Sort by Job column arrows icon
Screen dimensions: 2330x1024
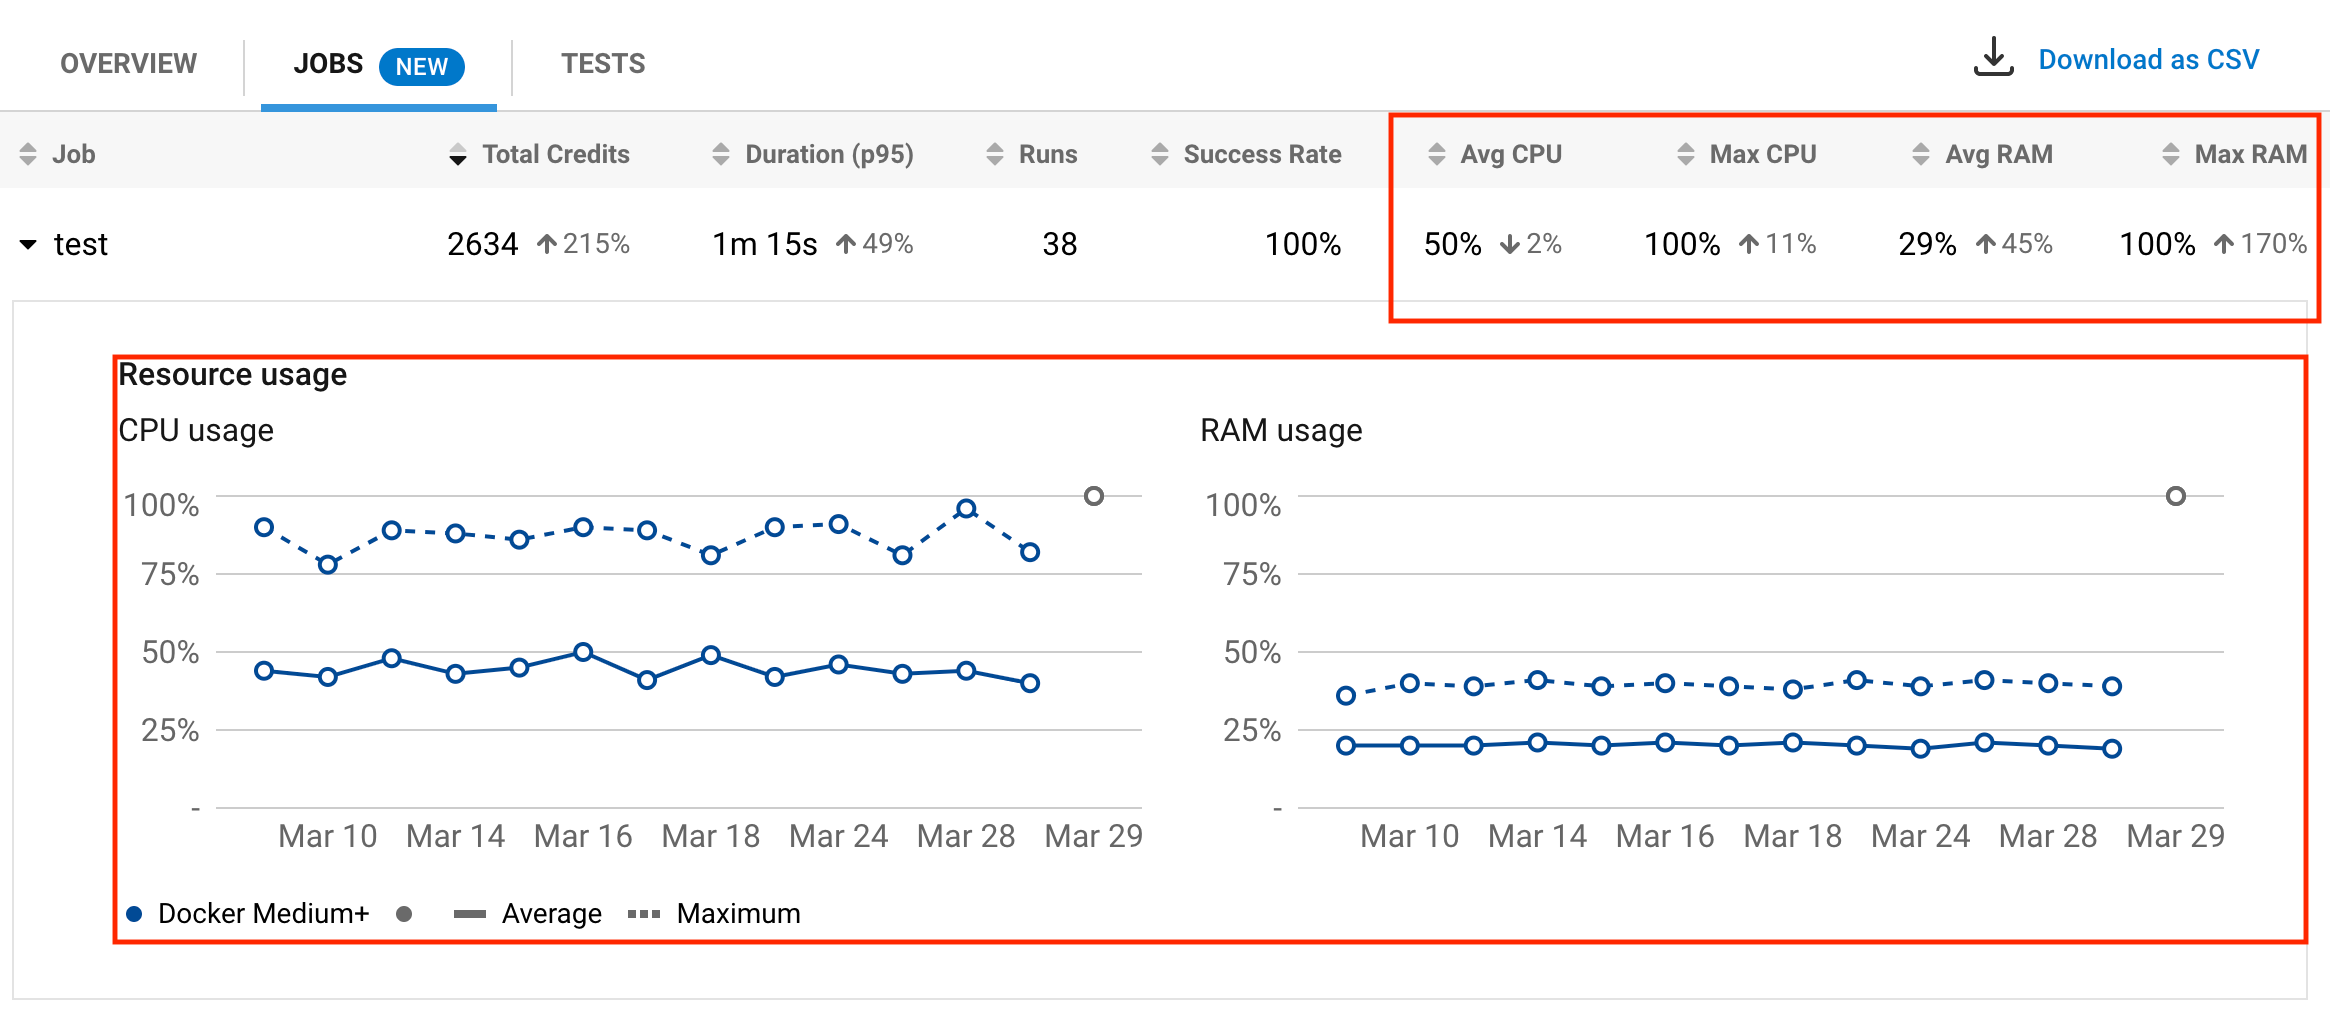coord(28,154)
